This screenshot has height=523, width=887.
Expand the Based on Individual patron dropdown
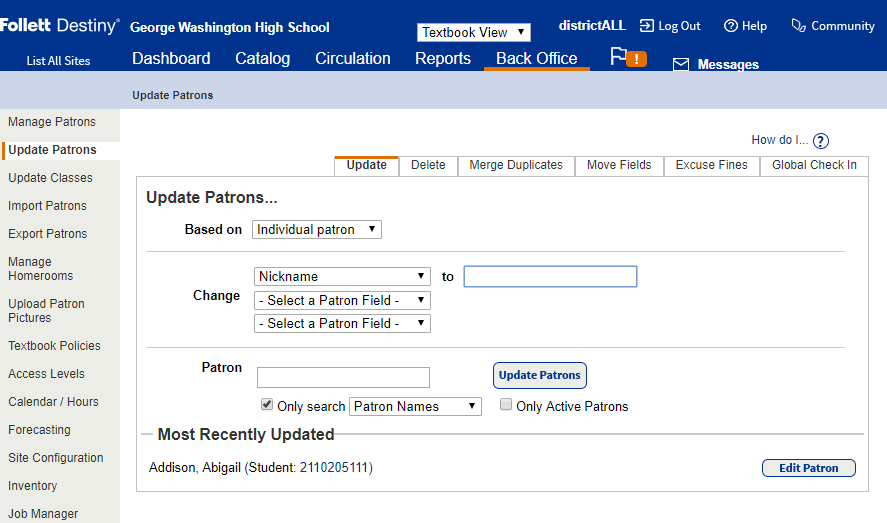click(316, 229)
